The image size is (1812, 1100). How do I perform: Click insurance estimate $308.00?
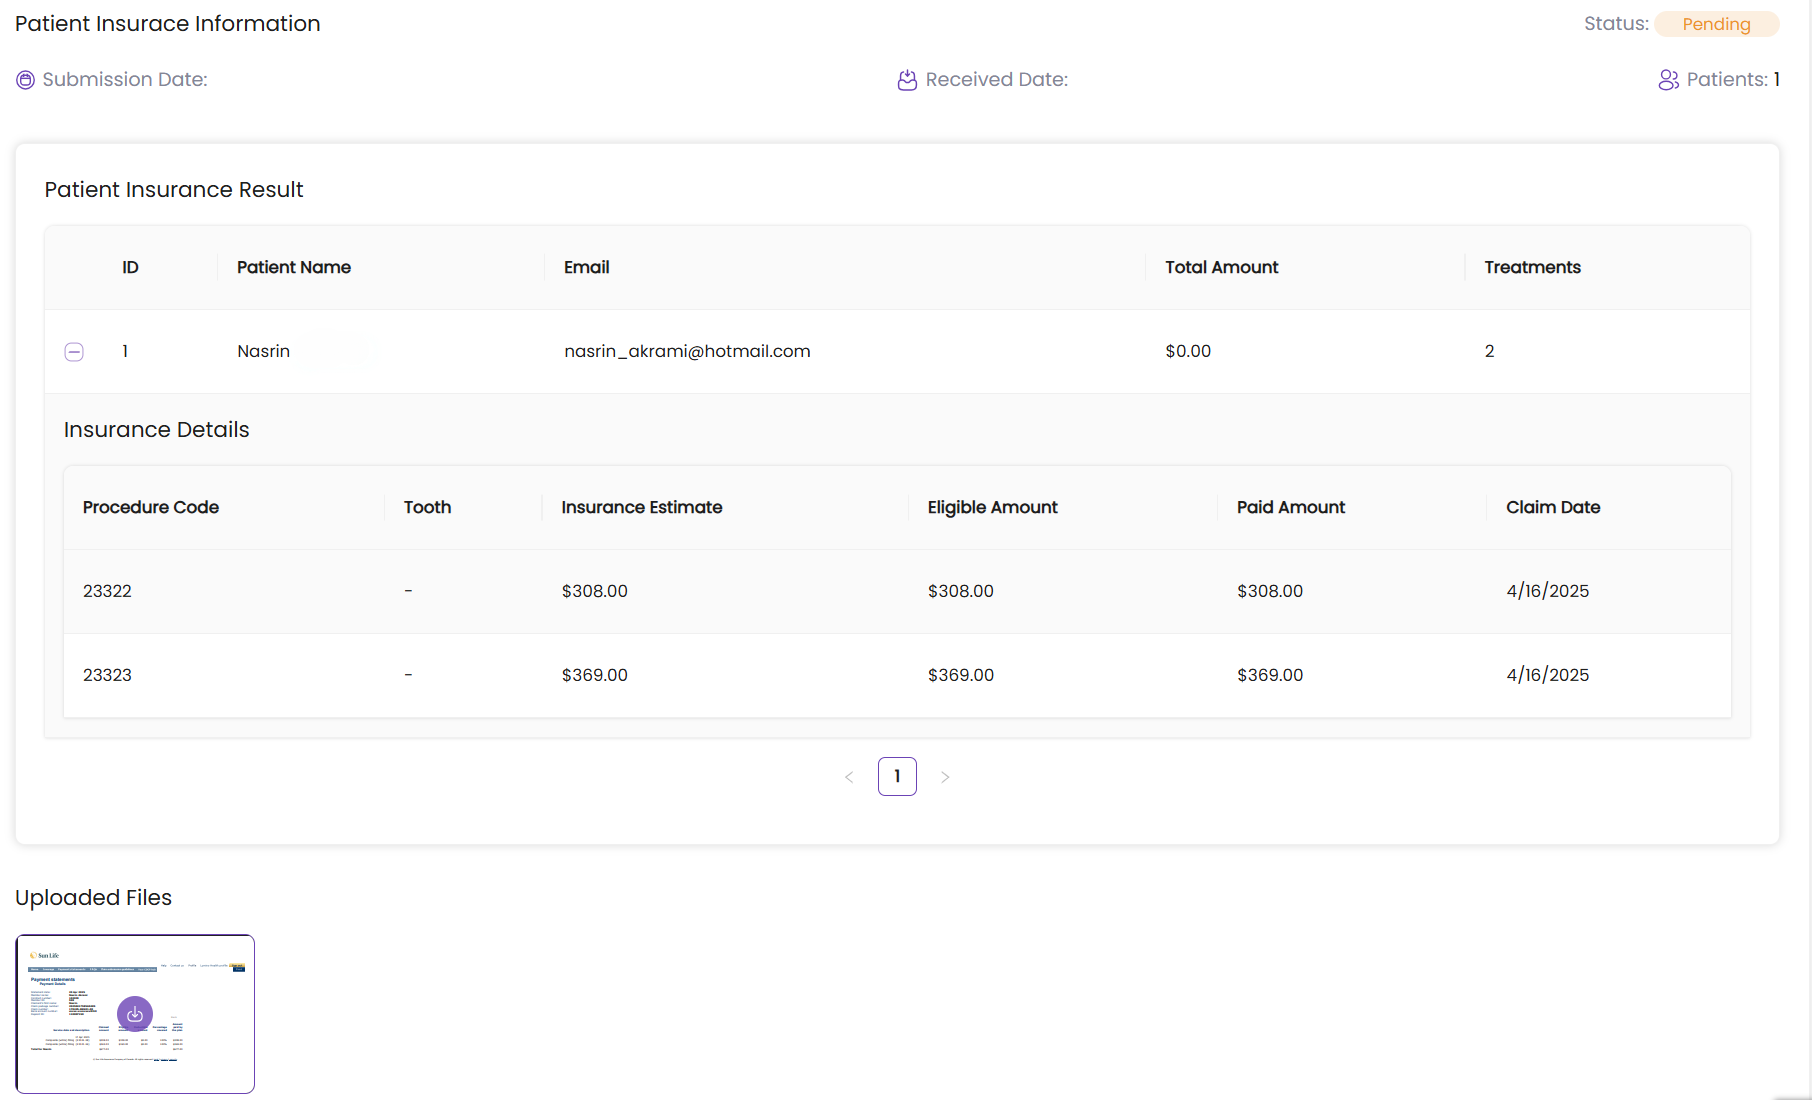coord(595,591)
